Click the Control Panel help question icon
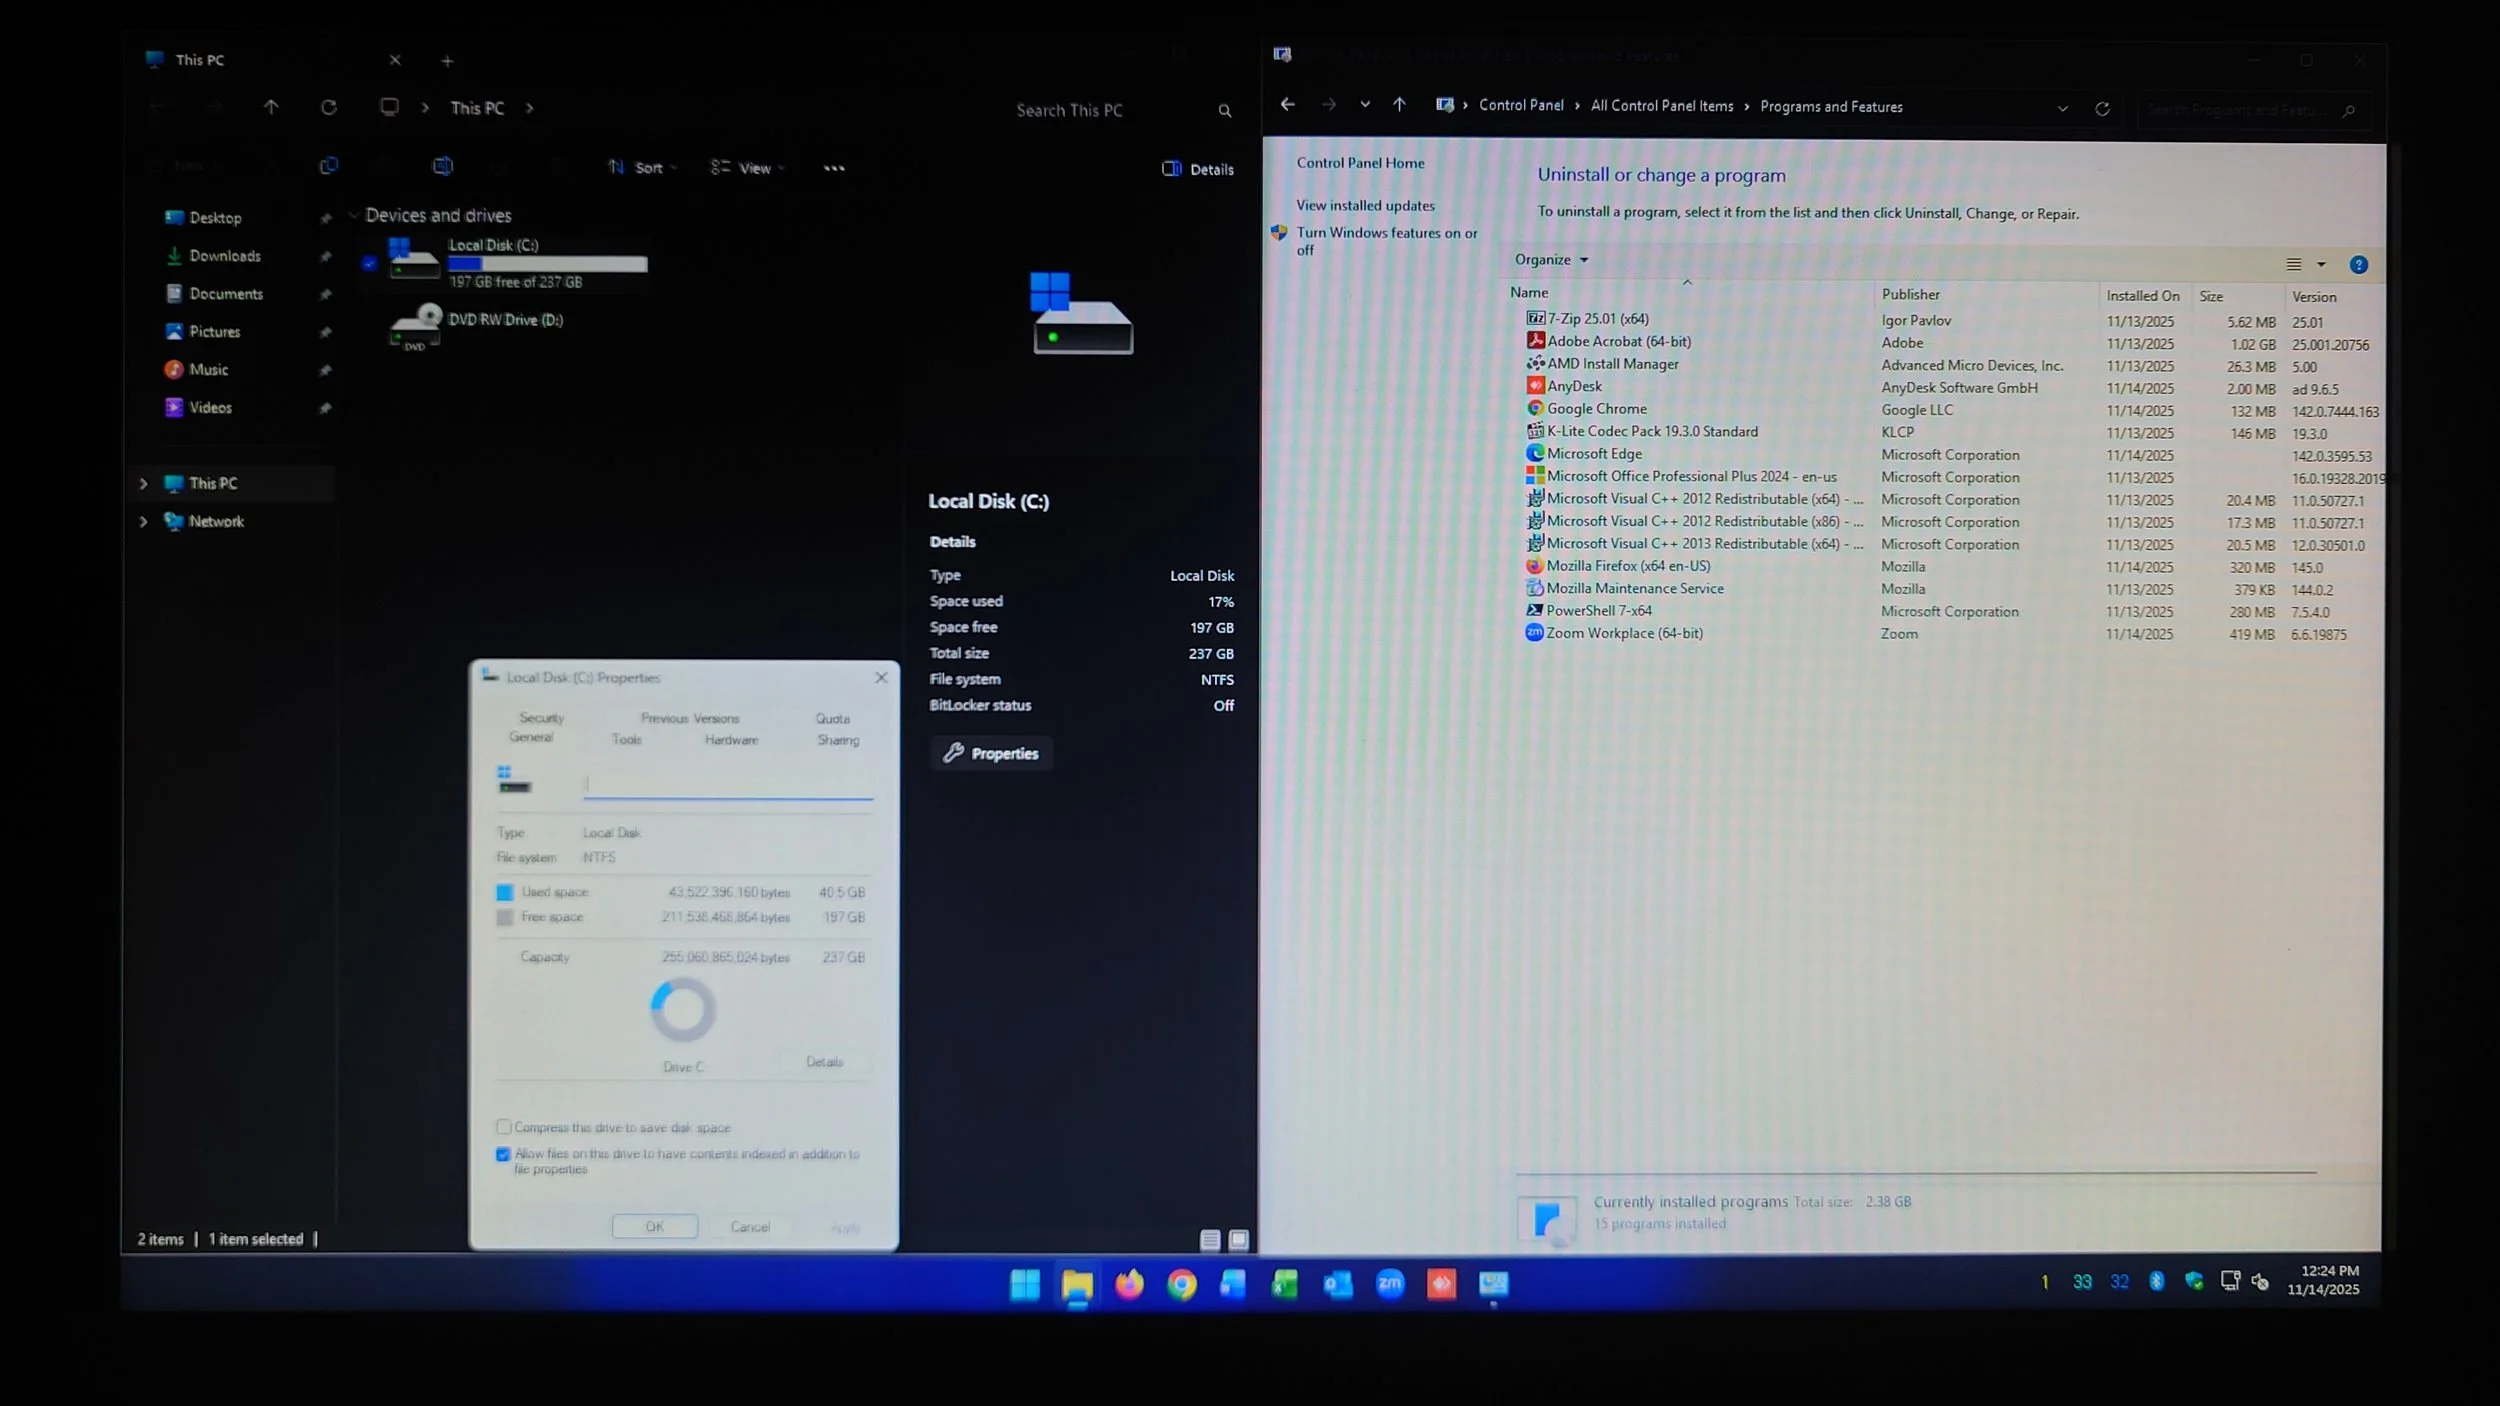The height and width of the screenshot is (1406, 2500). [2358, 265]
